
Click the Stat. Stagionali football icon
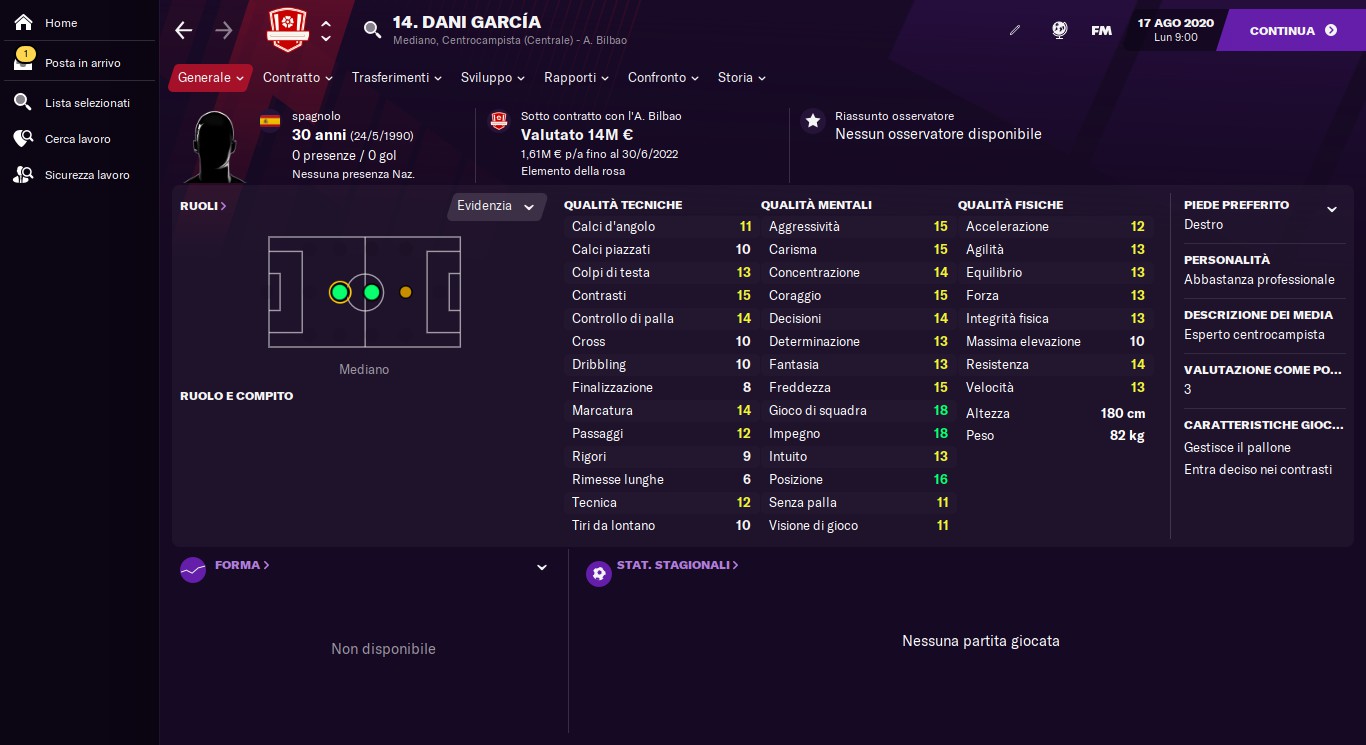pos(599,573)
